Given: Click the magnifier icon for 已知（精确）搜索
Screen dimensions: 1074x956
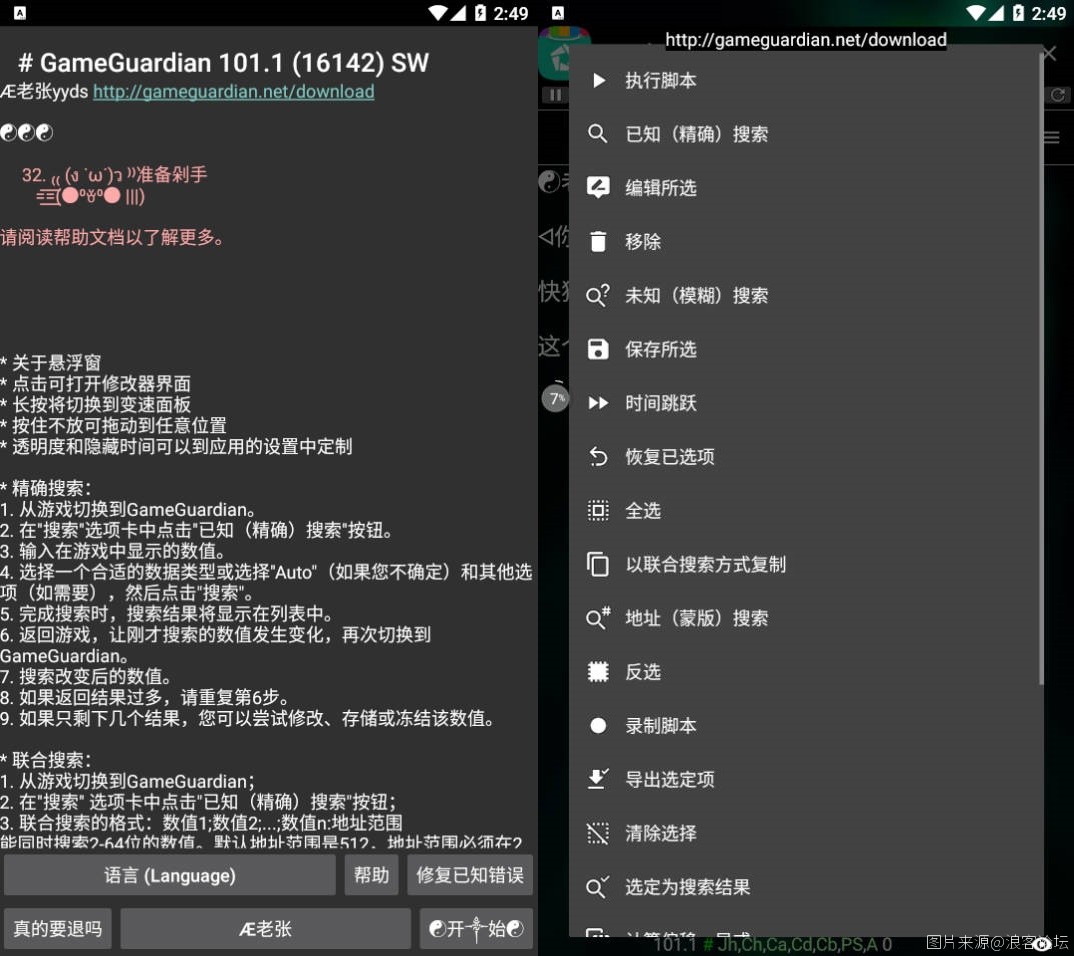Looking at the screenshot, I should coord(598,134).
